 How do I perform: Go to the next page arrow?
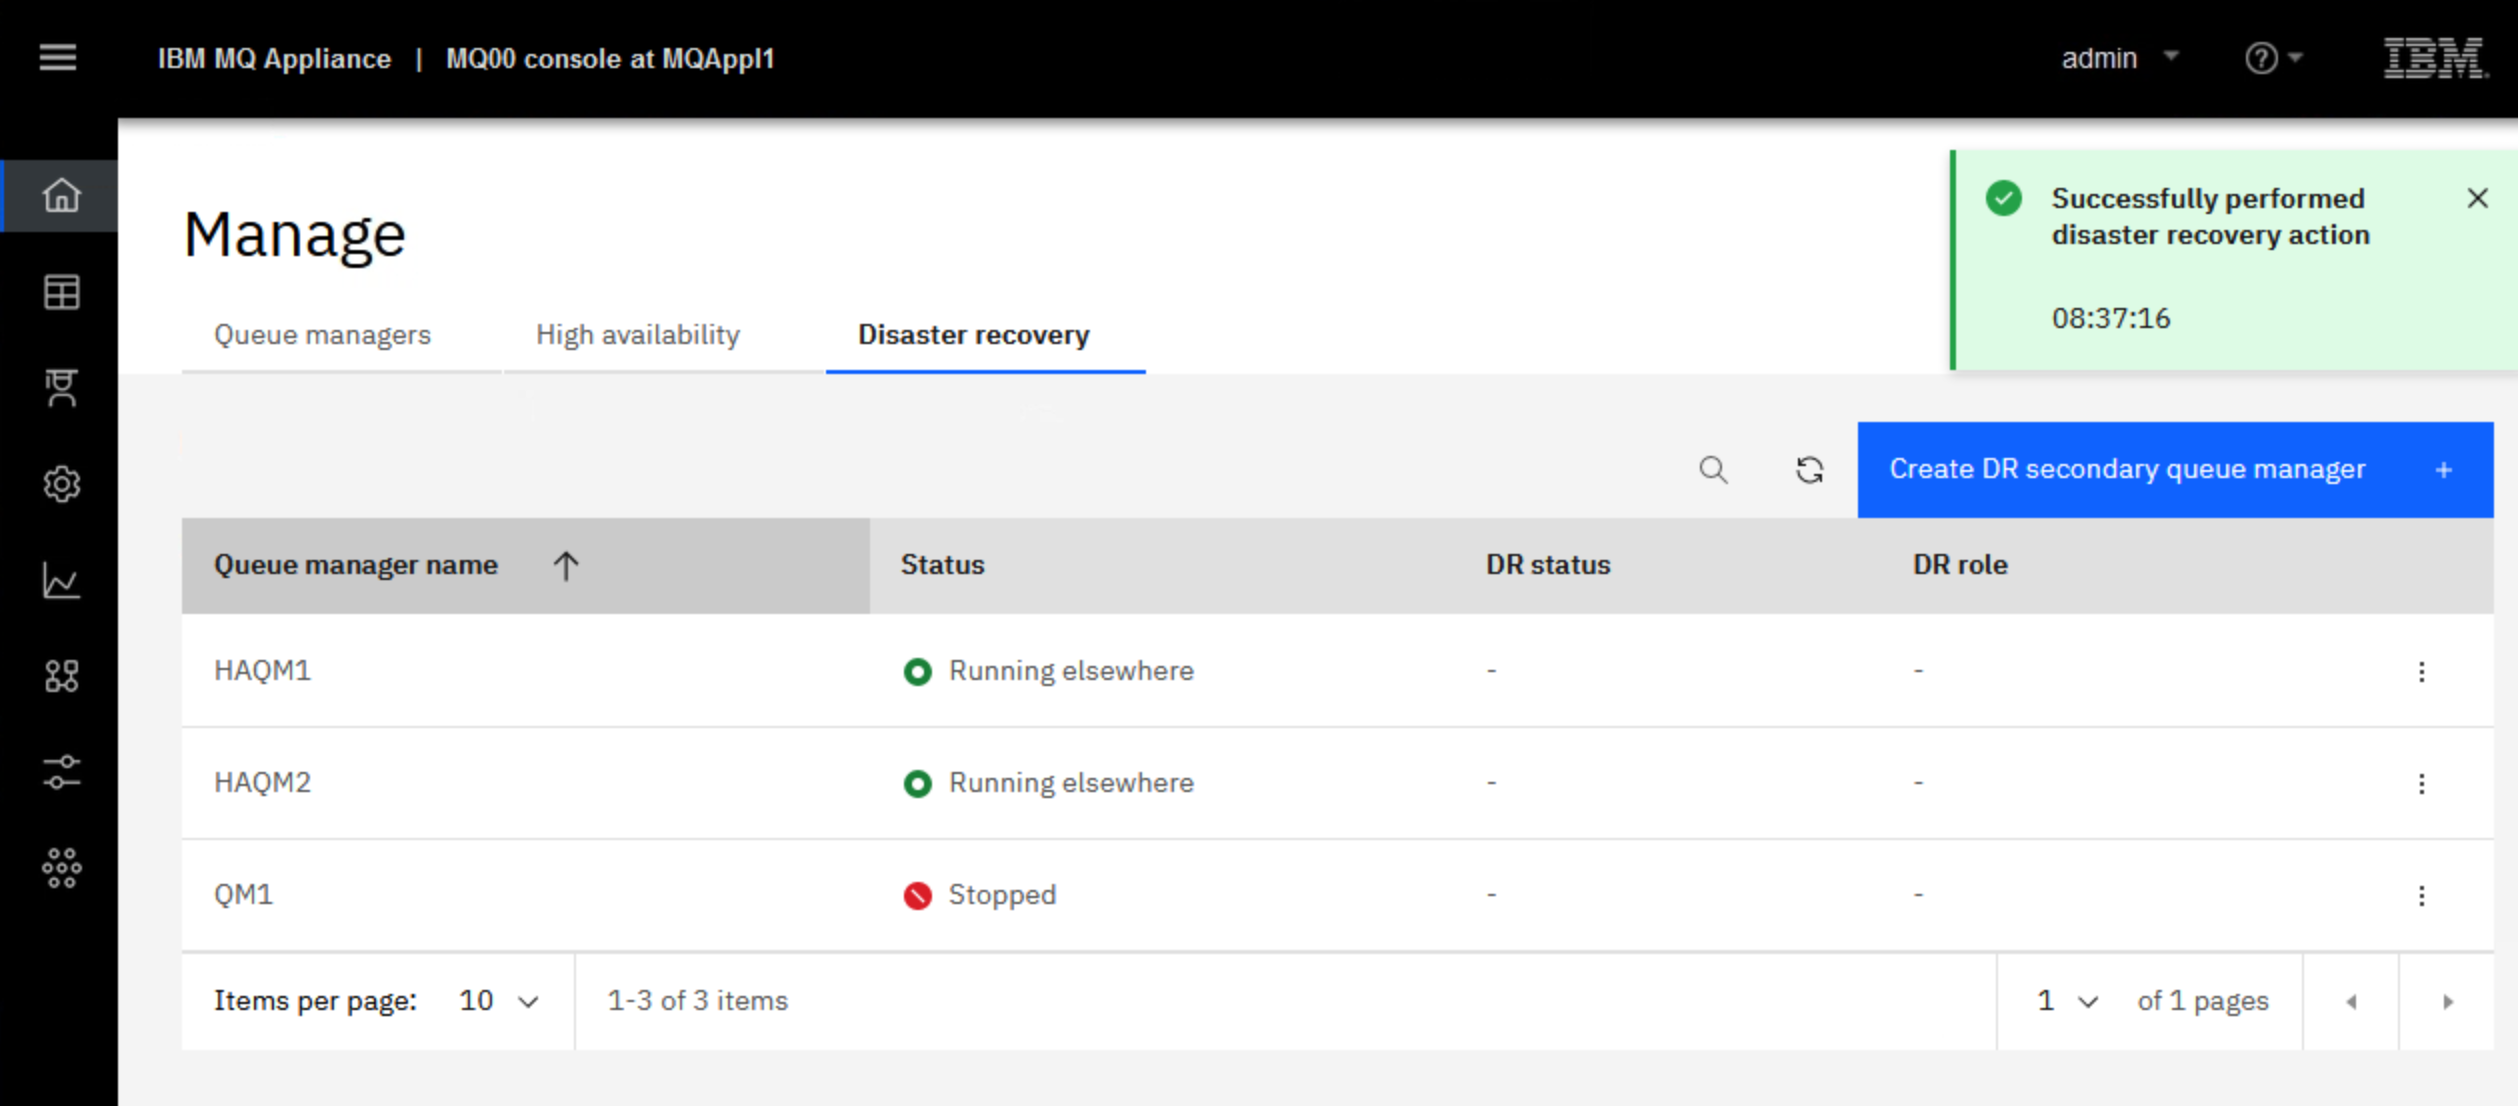tap(2447, 1001)
